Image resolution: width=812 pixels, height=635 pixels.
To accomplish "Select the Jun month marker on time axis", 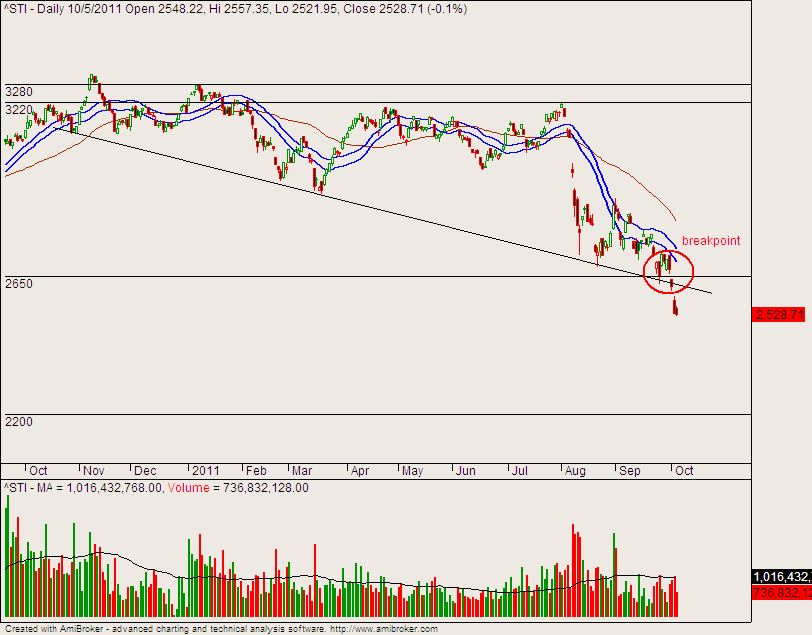I will (466, 470).
